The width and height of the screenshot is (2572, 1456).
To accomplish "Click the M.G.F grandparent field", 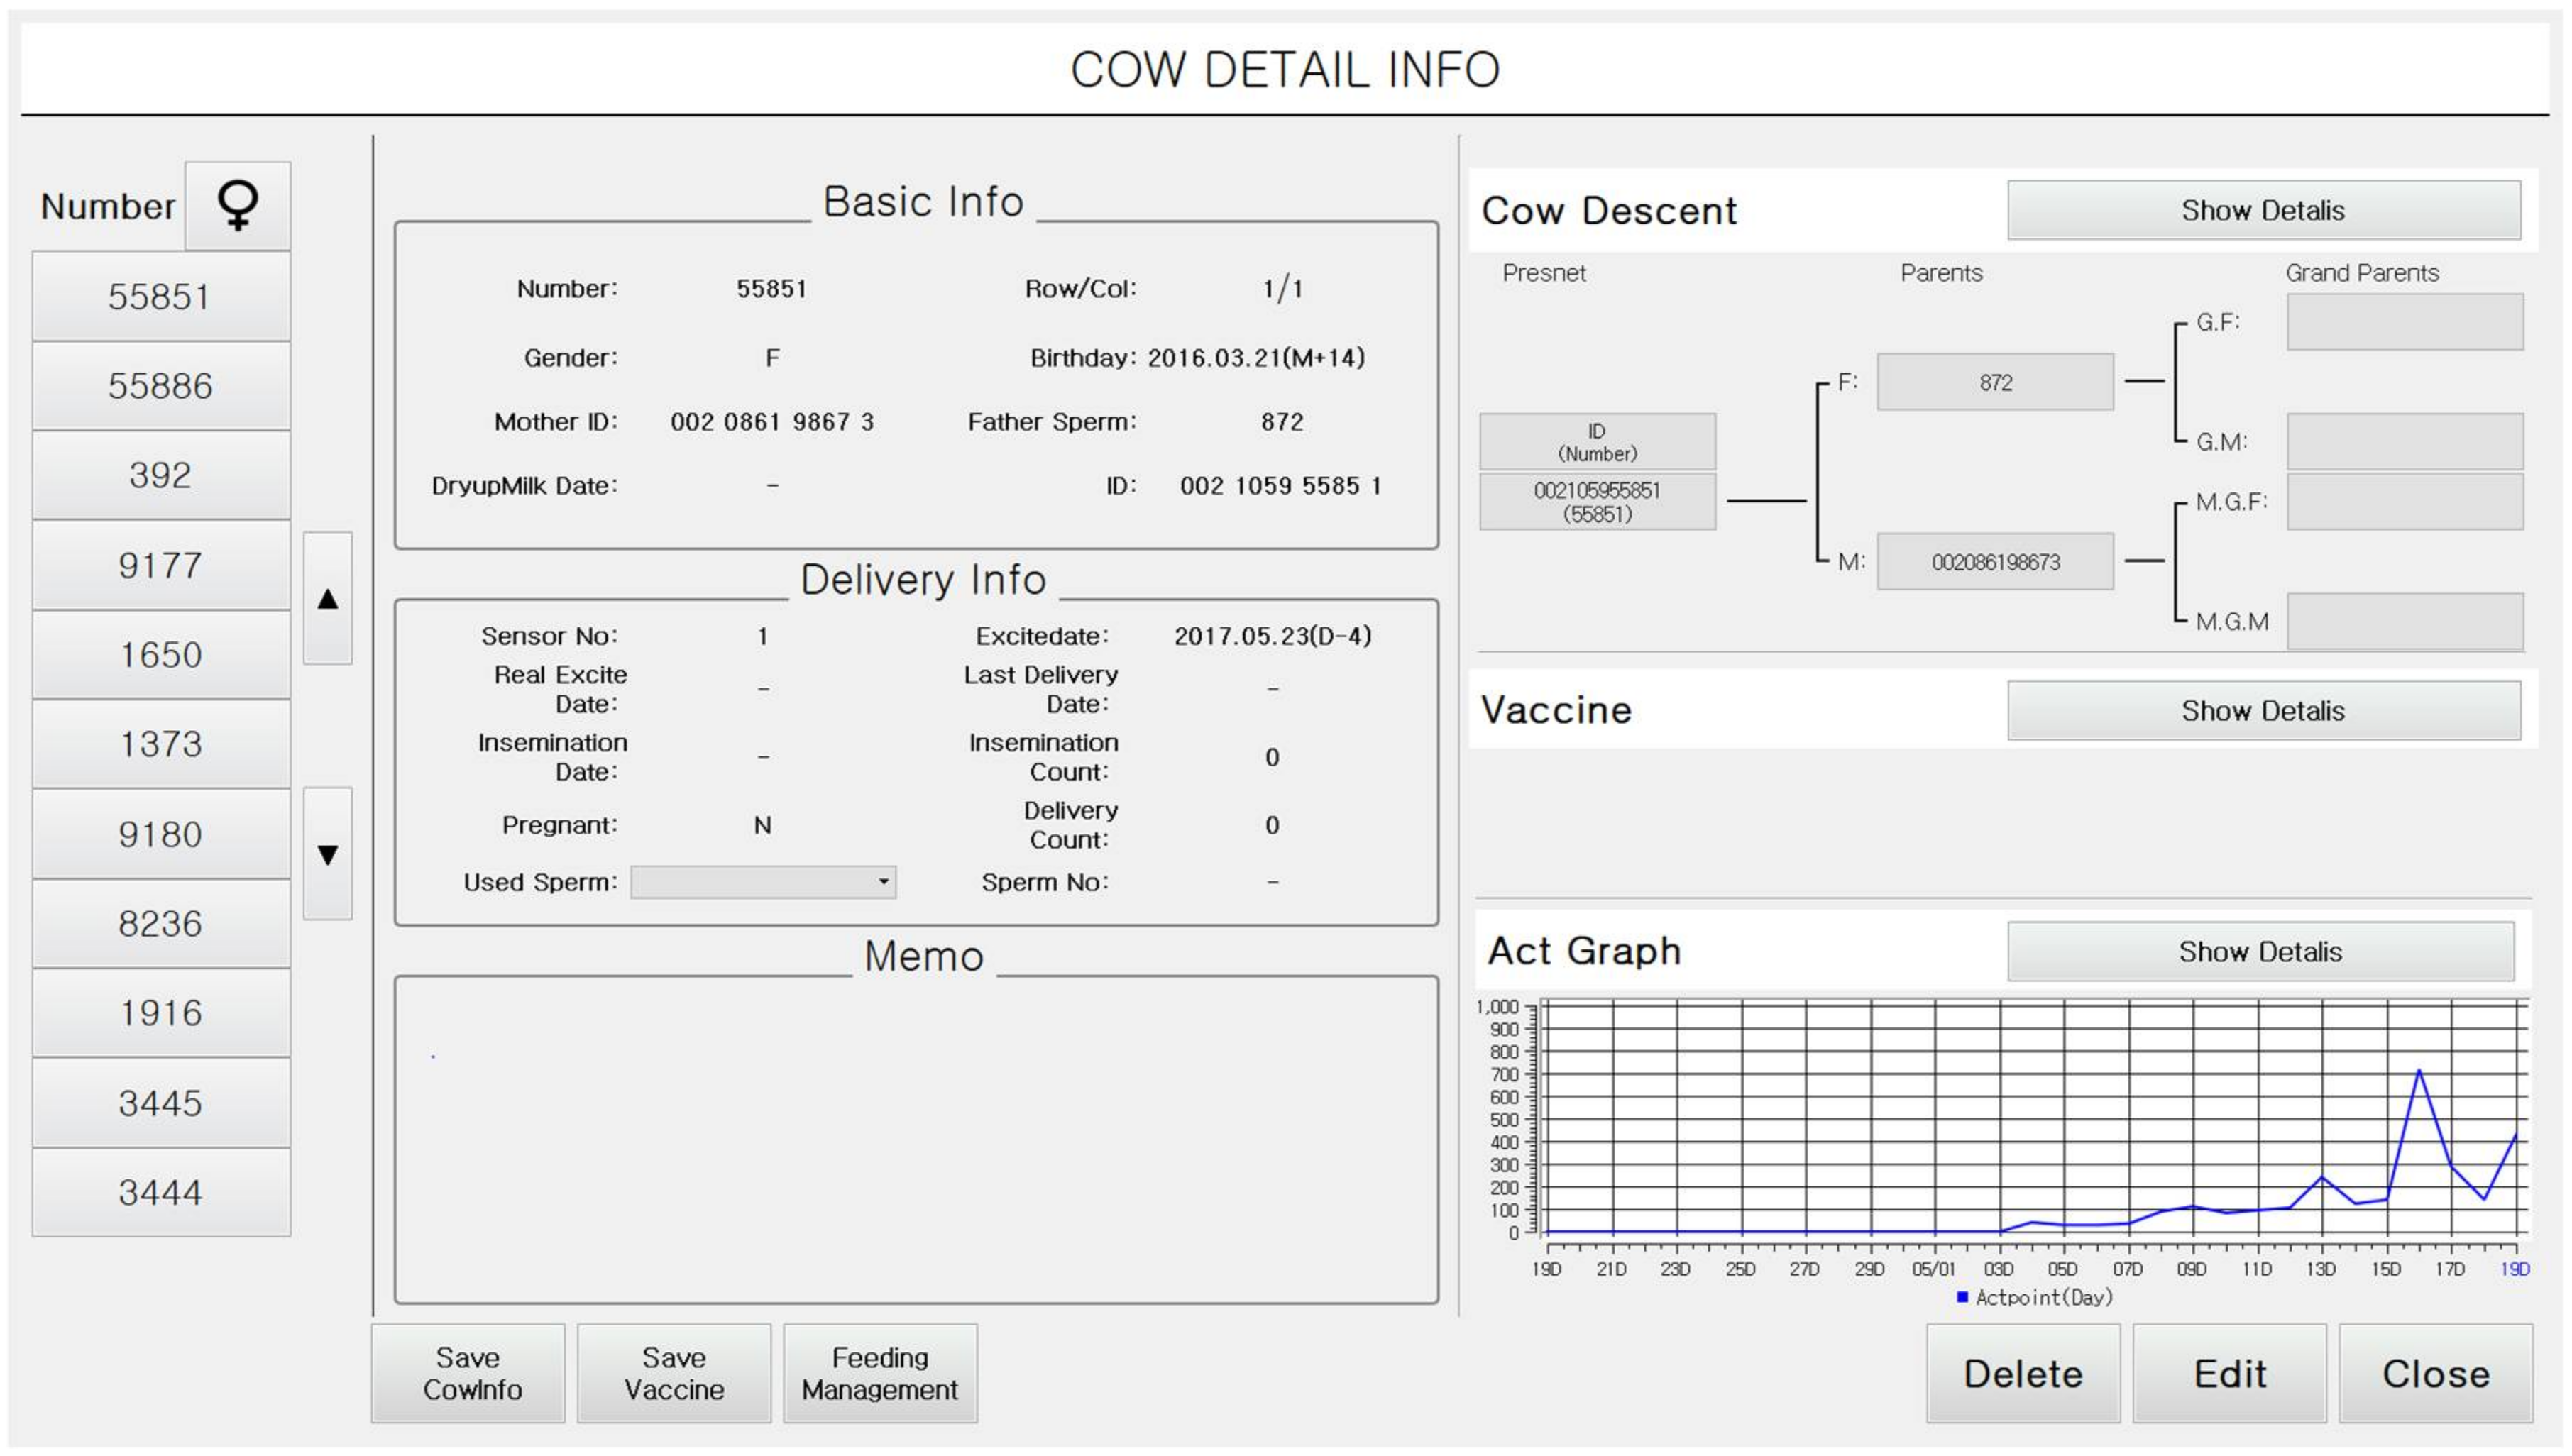I will [x=2405, y=502].
